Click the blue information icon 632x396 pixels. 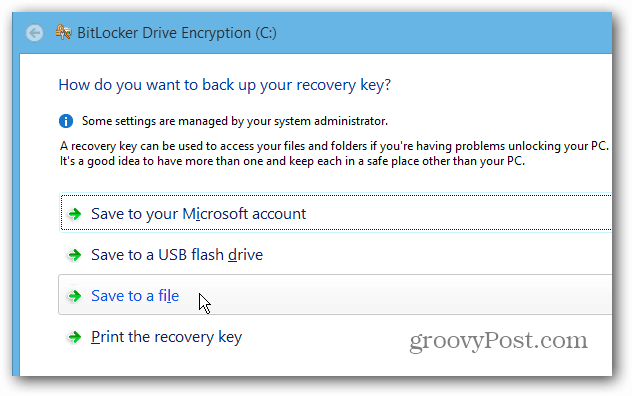tap(66, 121)
